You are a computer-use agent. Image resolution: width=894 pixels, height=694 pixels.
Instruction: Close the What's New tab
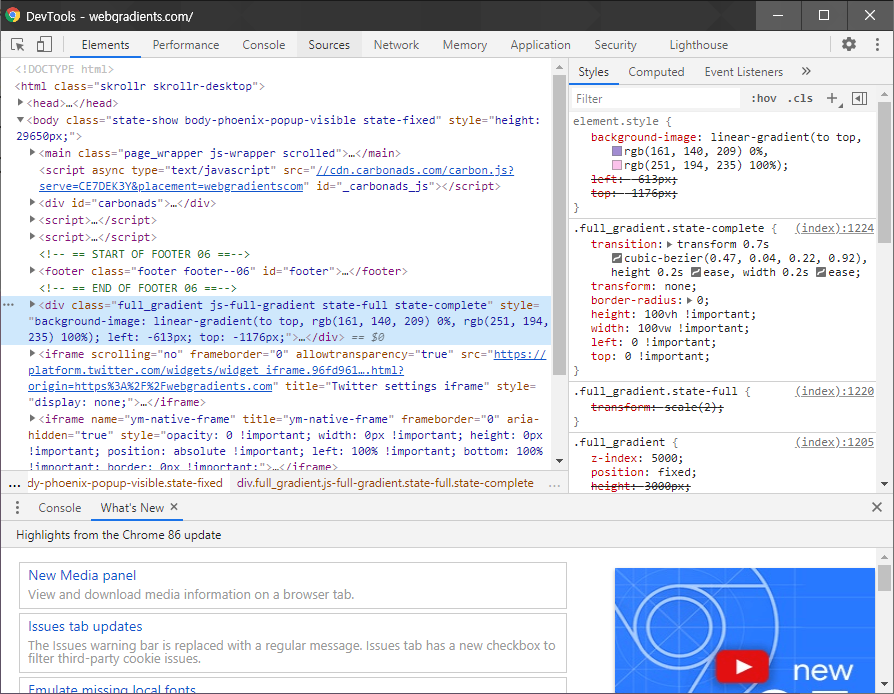point(174,507)
